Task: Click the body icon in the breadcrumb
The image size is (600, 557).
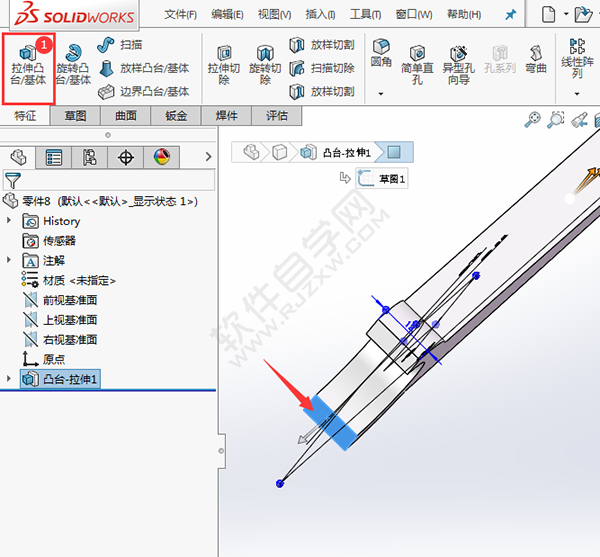Action: (x=279, y=152)
